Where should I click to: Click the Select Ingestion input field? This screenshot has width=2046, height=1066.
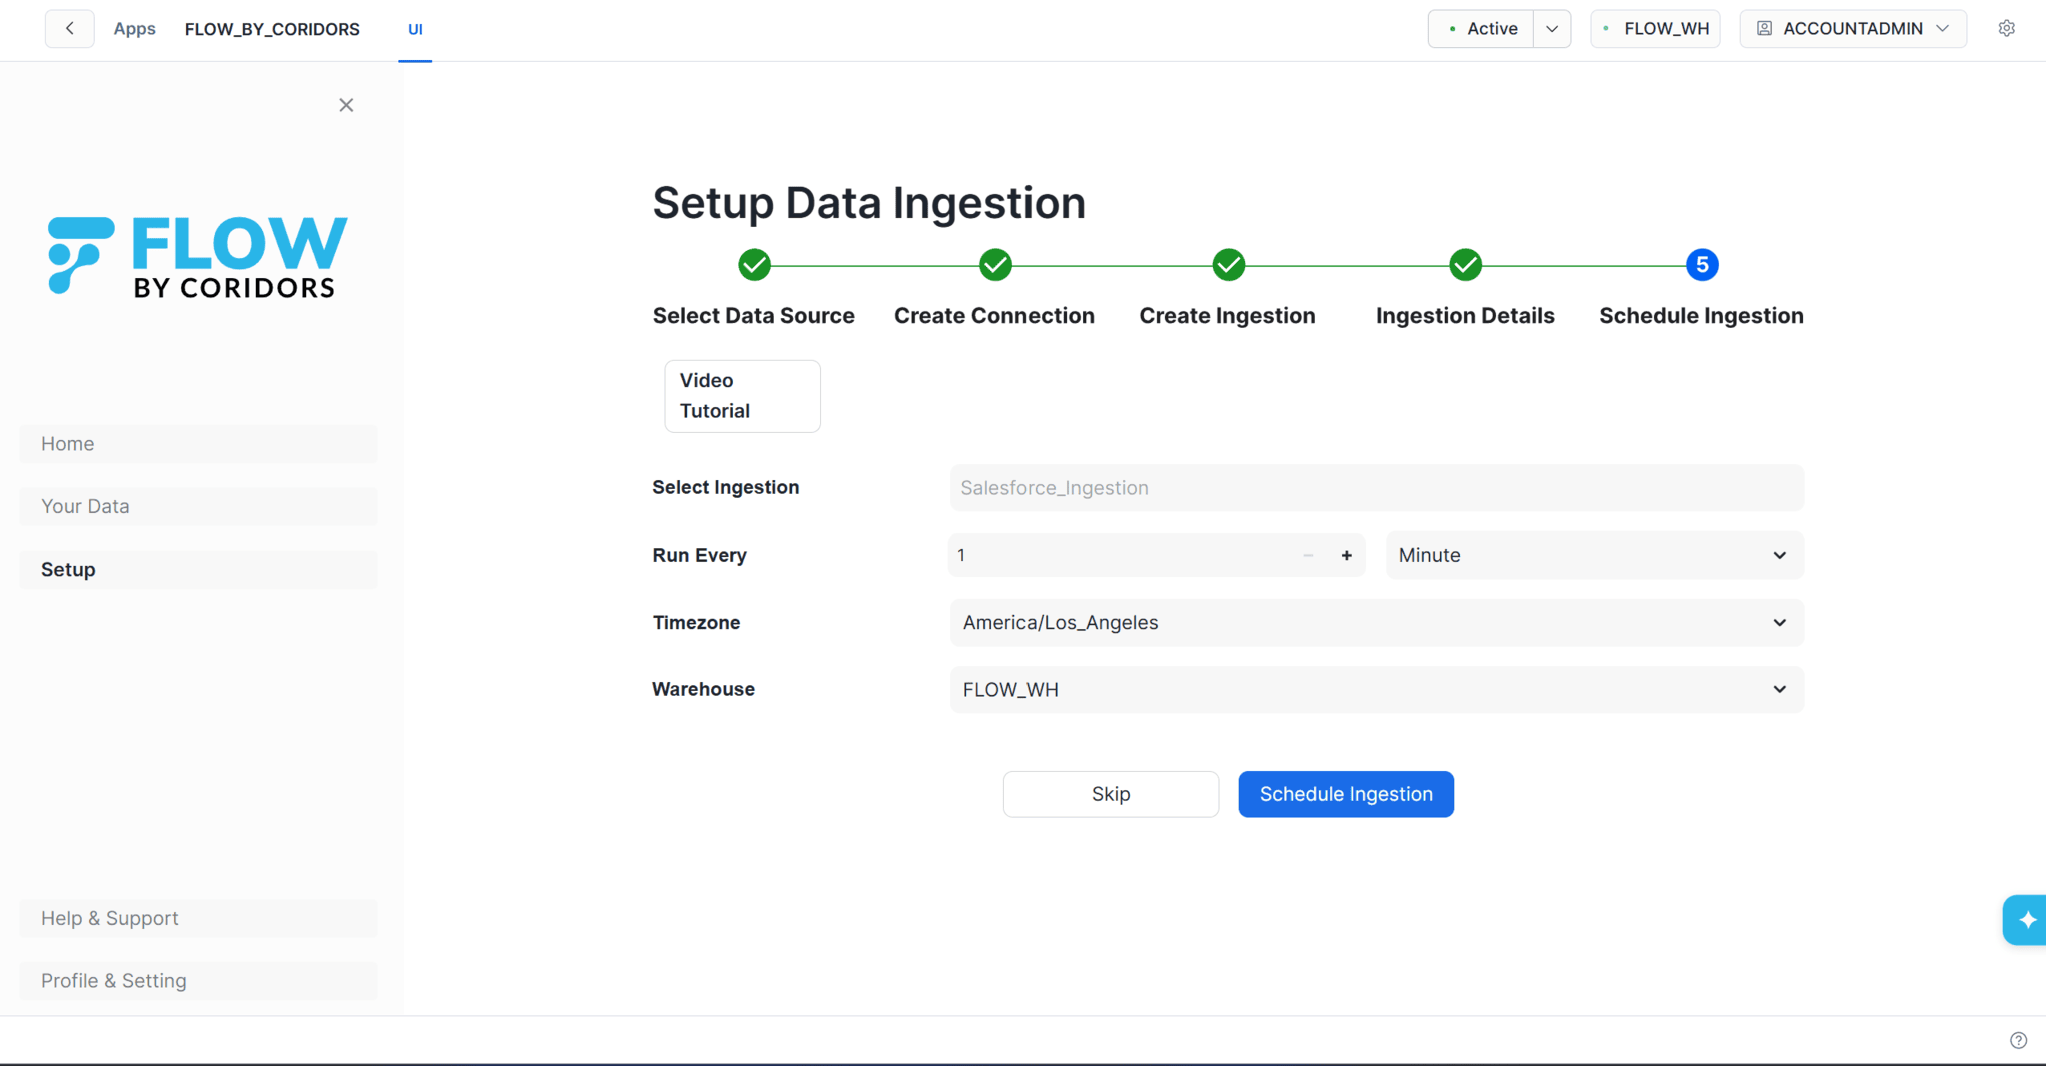1376,488
